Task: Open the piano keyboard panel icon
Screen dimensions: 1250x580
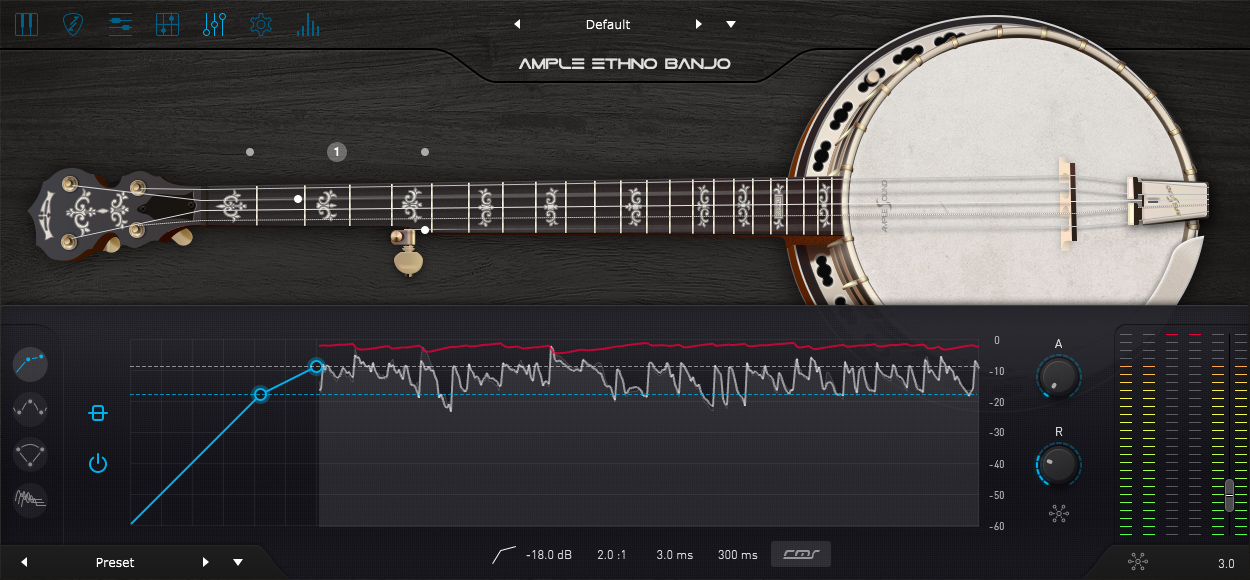Action: pos(26,24)
